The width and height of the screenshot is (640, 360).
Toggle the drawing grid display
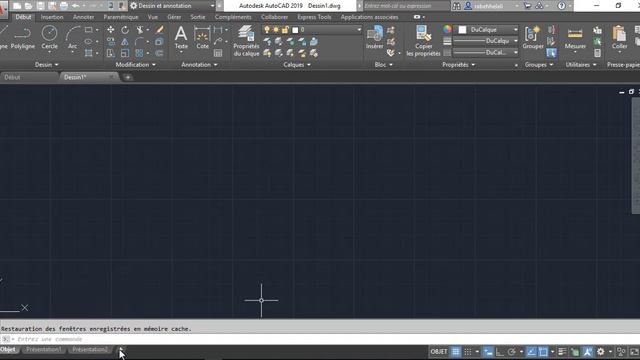pyautogui.click(x=456, y=351)
